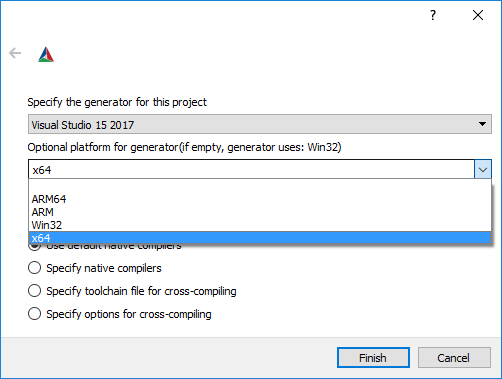Click the Specify the generator label text
The image size is (502, 379).
[x=117, y=102]
